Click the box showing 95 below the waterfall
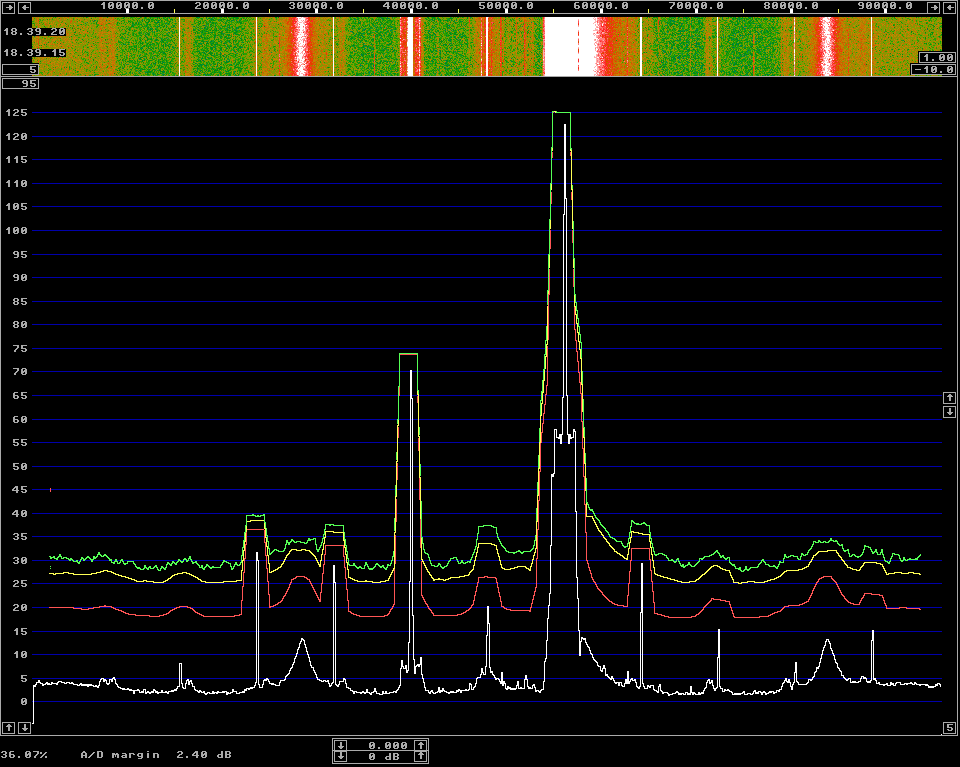Viewport: 960px width, 767px height. [x=21, y=83]
